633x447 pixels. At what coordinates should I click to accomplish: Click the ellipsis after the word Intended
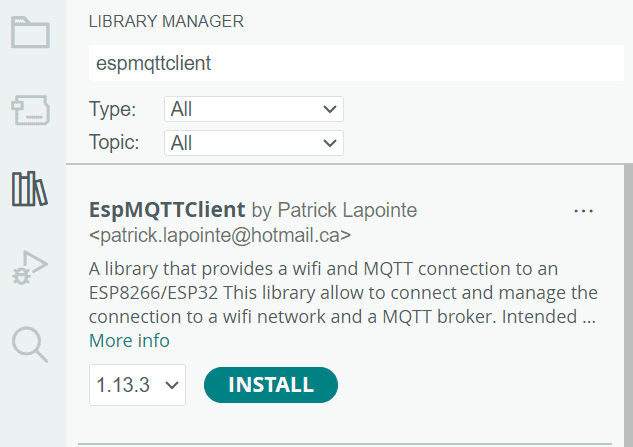tap(590, 317)
